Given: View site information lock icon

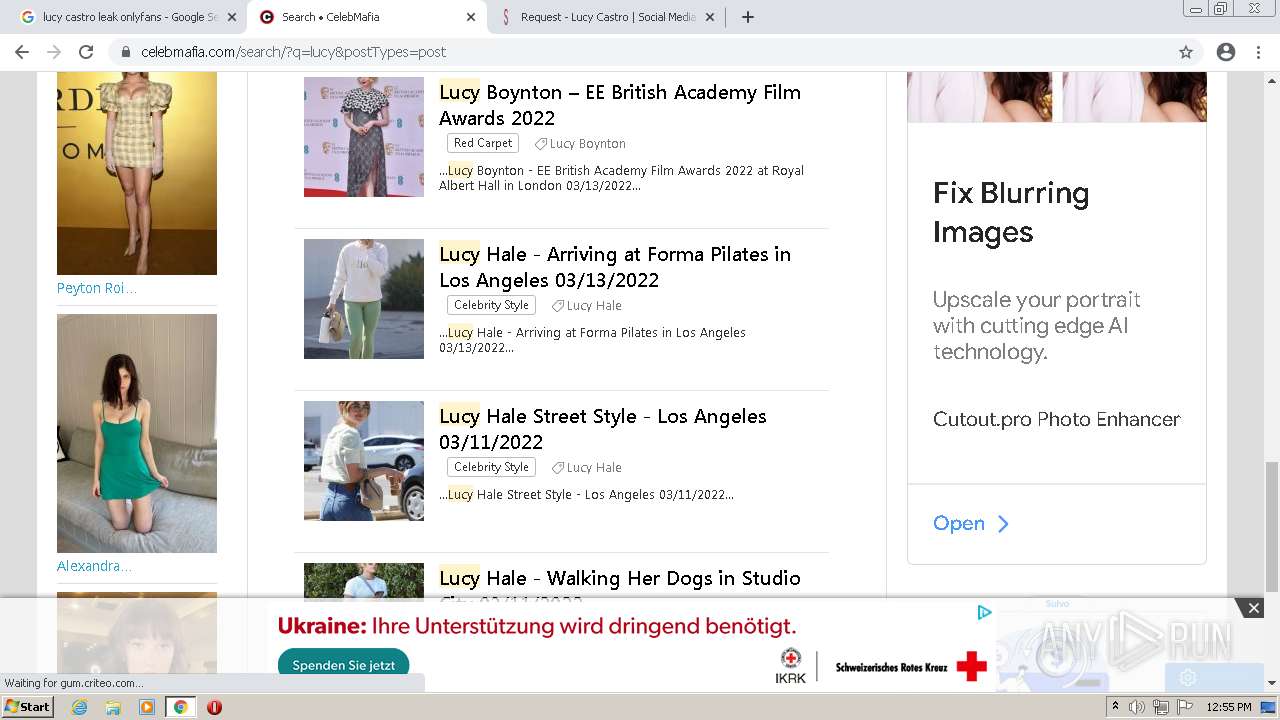Looking at the screenshot, I should click(126, 52).
